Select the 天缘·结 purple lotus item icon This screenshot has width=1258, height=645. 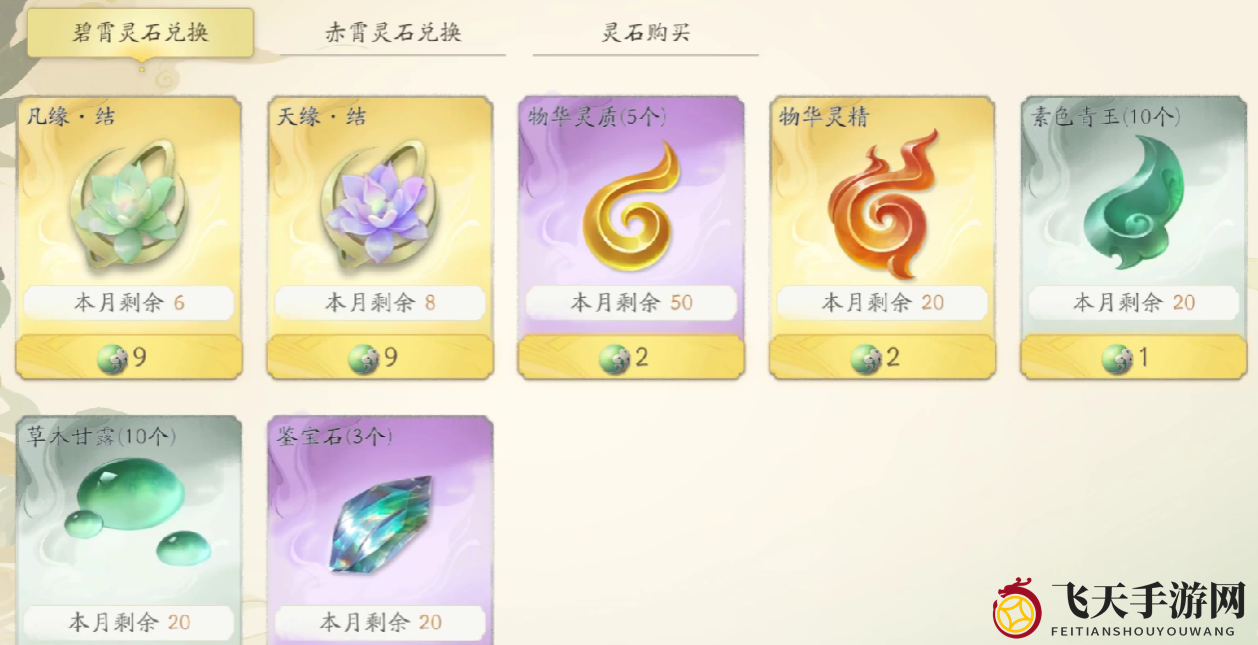click(380, 201)
